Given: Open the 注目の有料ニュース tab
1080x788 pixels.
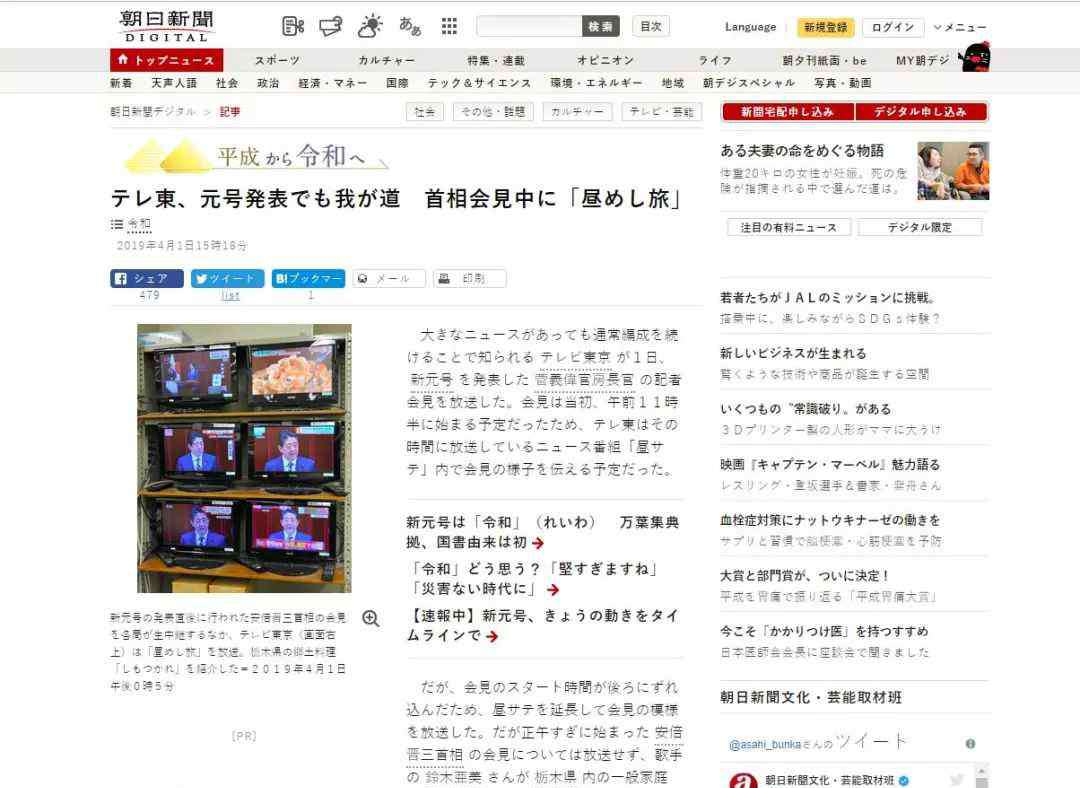Looking at the screenshot, I should (x=789, y=227).
